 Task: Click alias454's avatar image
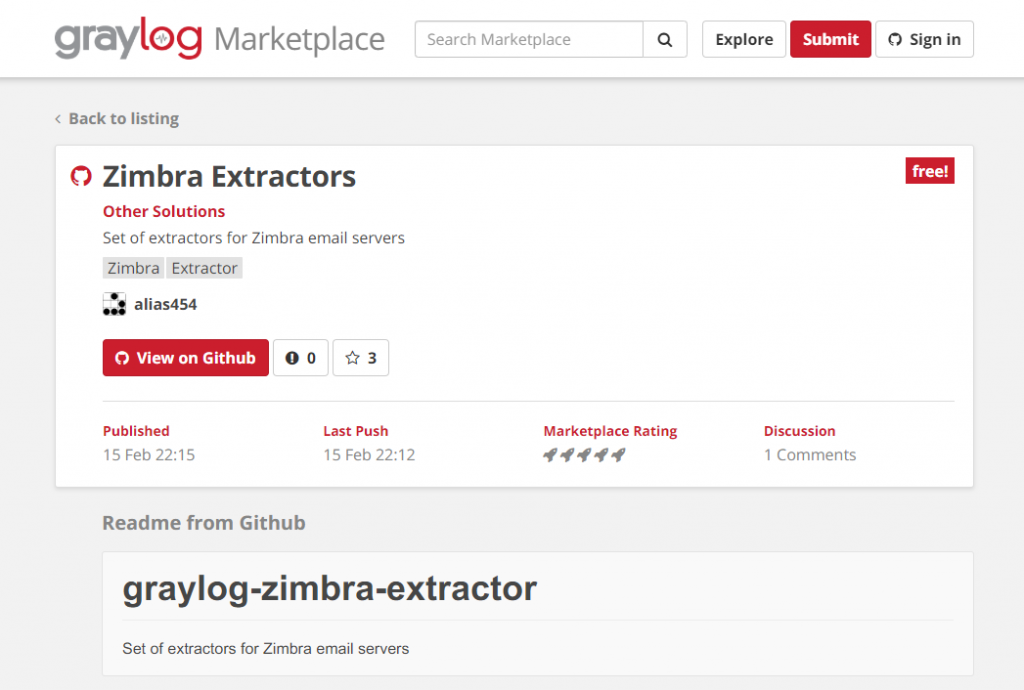point(114,304)
